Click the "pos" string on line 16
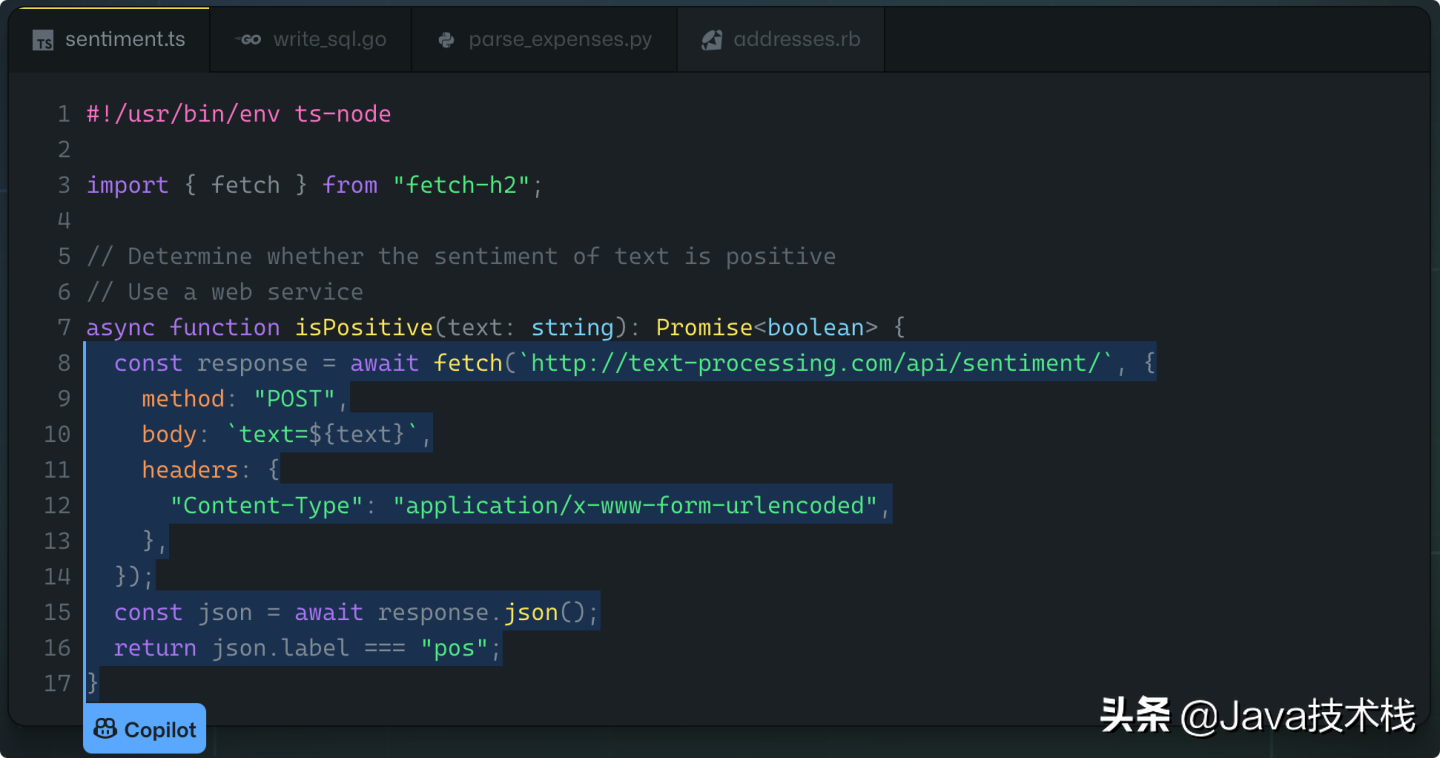 pos(454,648)
